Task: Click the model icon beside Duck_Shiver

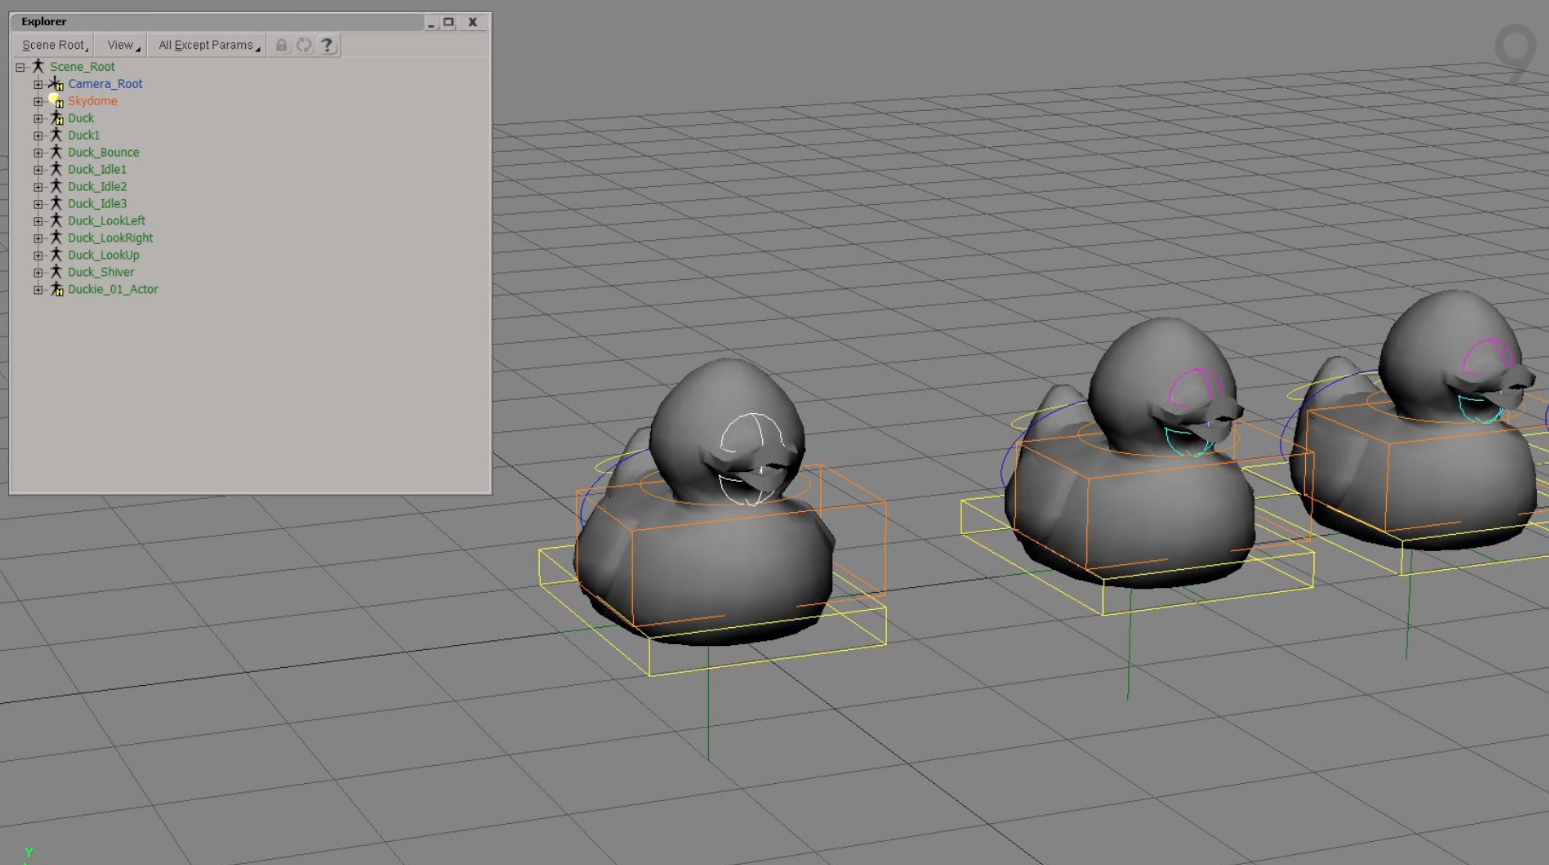Action: pos(56,272)
